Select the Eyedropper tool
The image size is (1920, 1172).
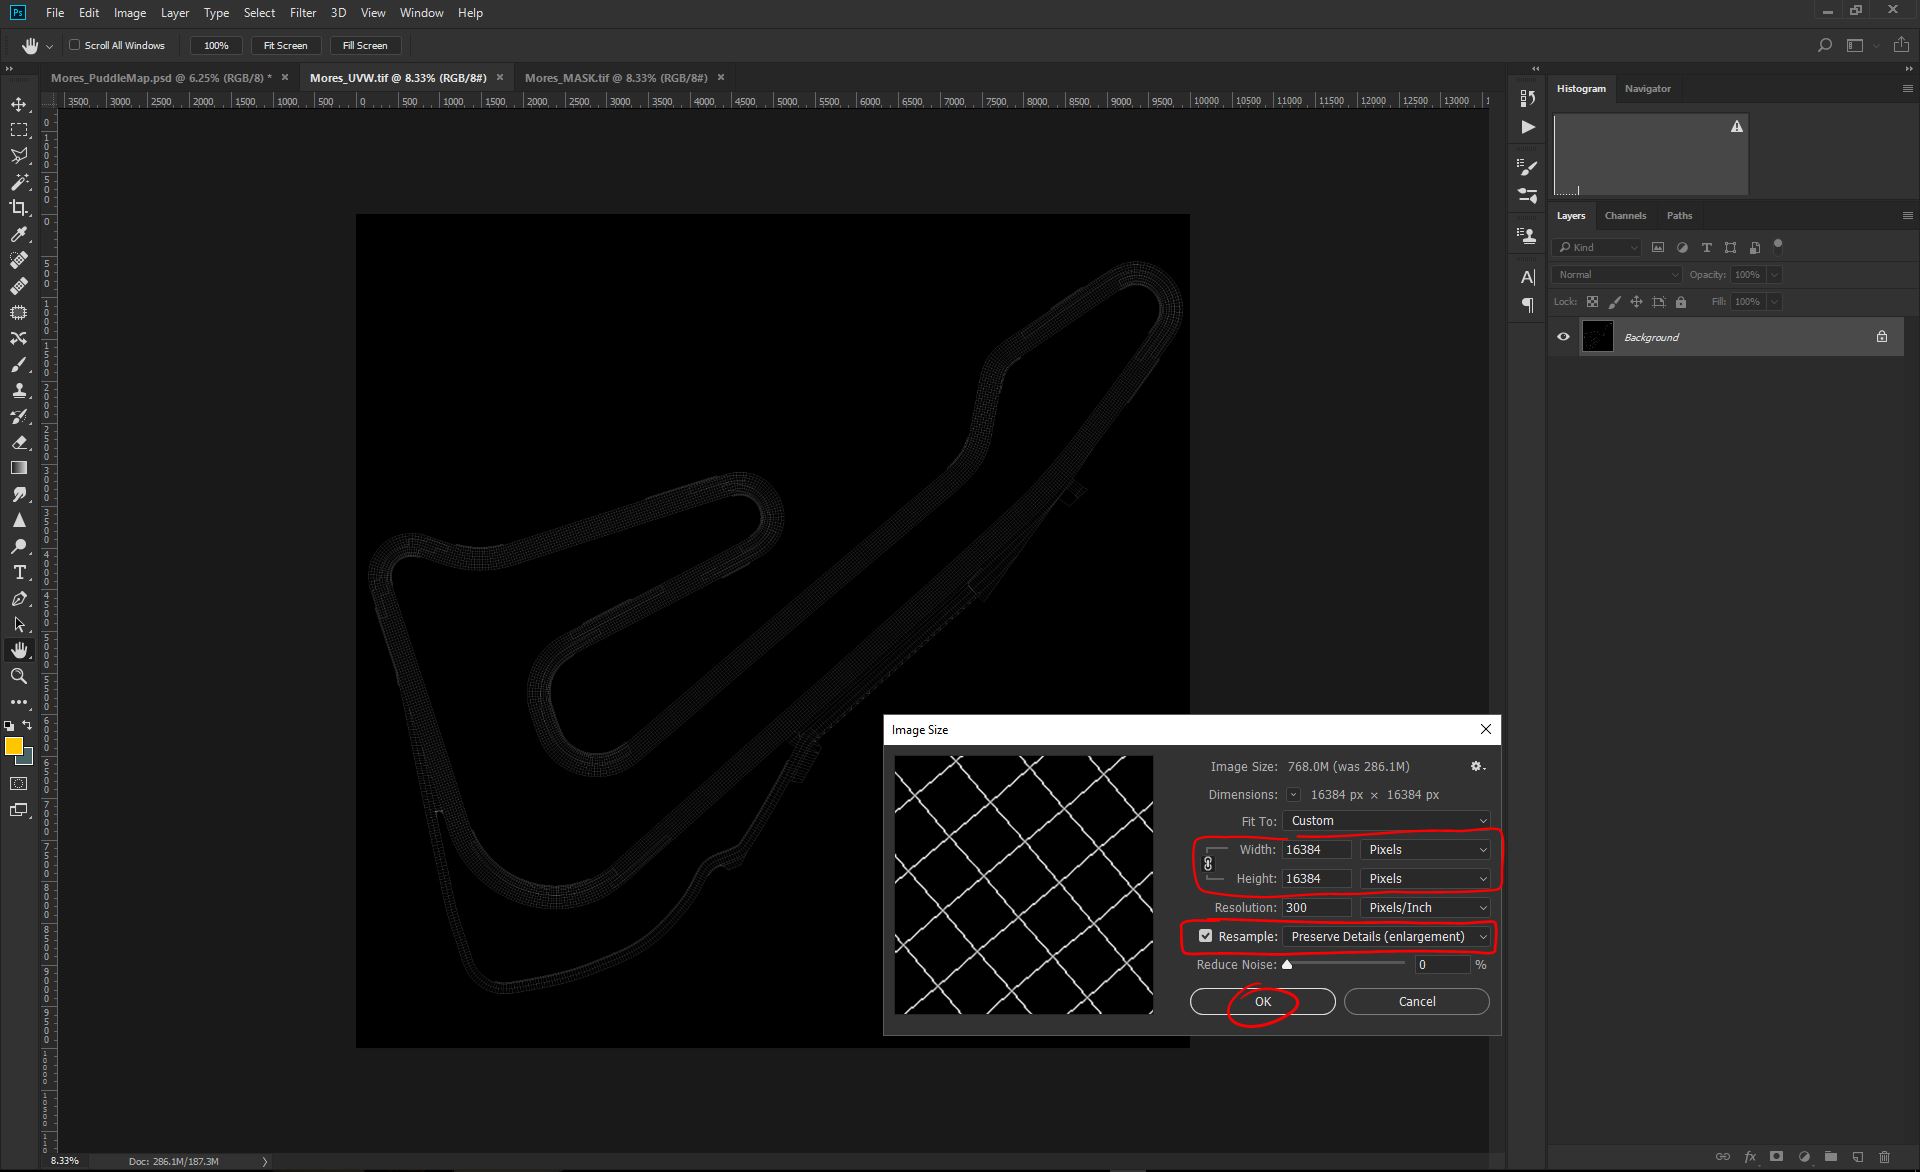click(19, 234)
